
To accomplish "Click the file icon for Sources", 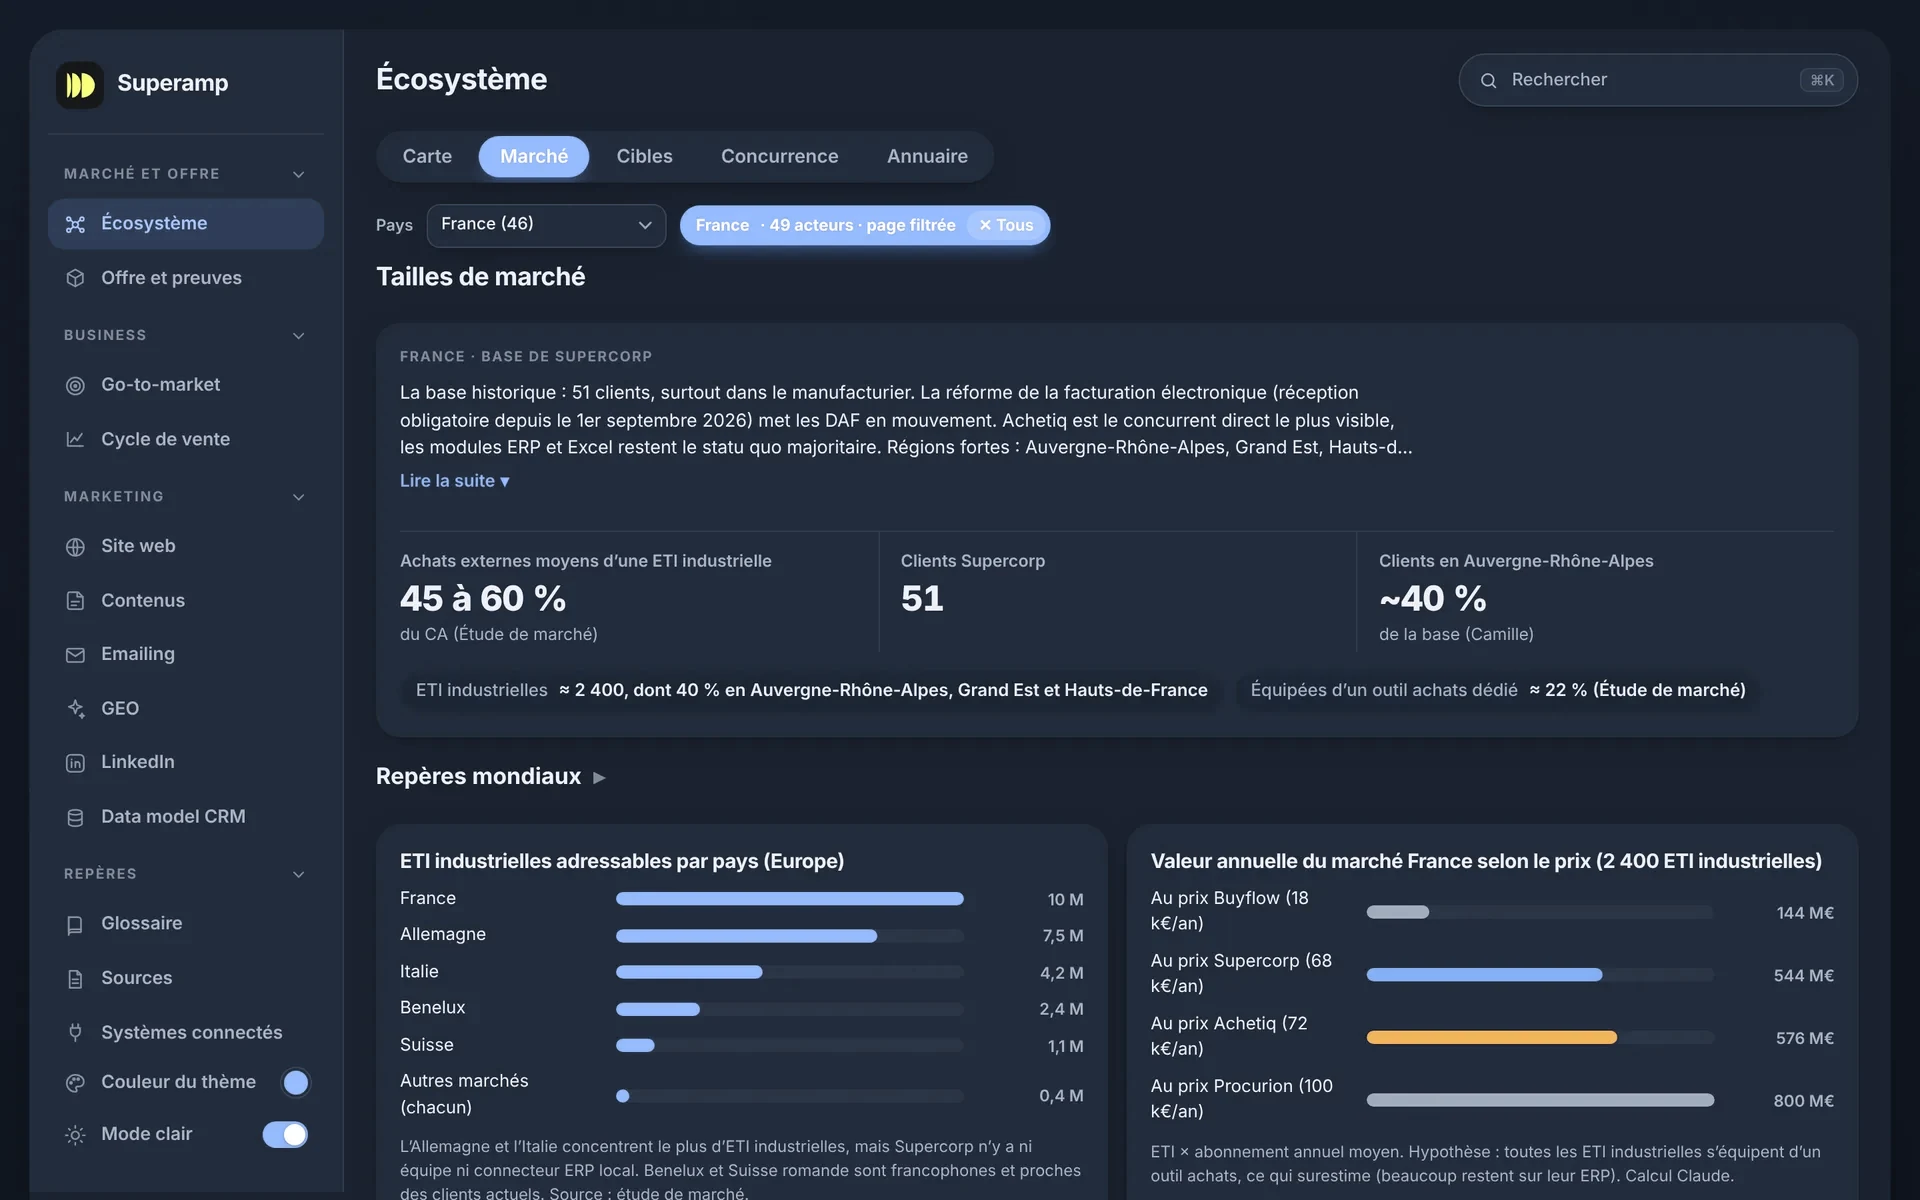I will (x=75, y=979).
